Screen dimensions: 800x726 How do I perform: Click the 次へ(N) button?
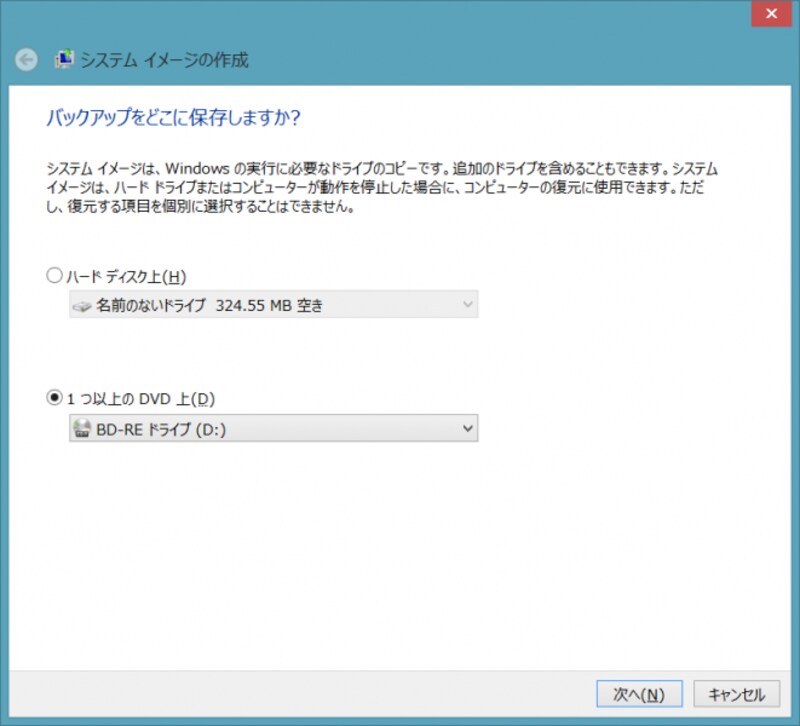click(x=639, y=694)
